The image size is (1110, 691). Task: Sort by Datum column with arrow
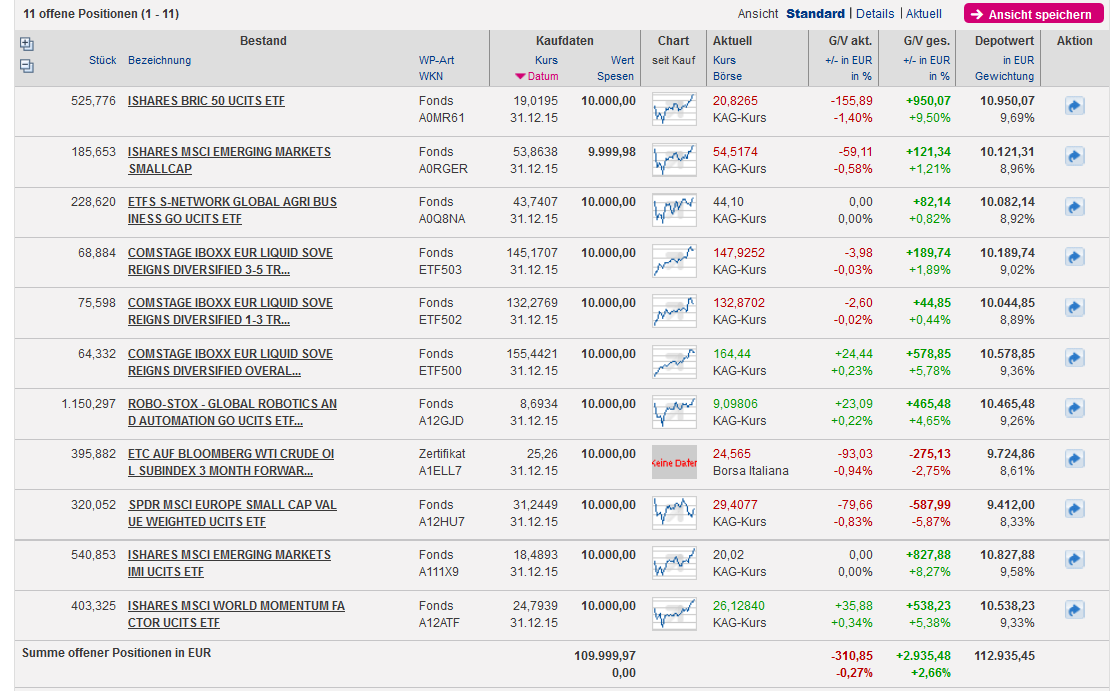(x=537, y=76)
